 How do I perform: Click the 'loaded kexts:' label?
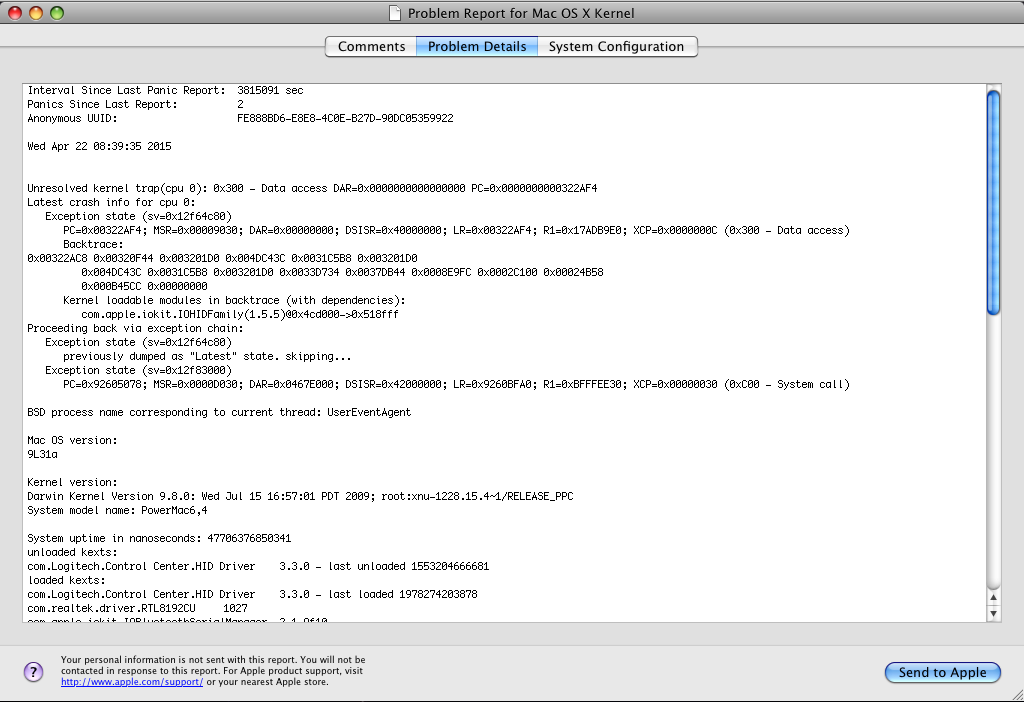(x=67, y=581)
